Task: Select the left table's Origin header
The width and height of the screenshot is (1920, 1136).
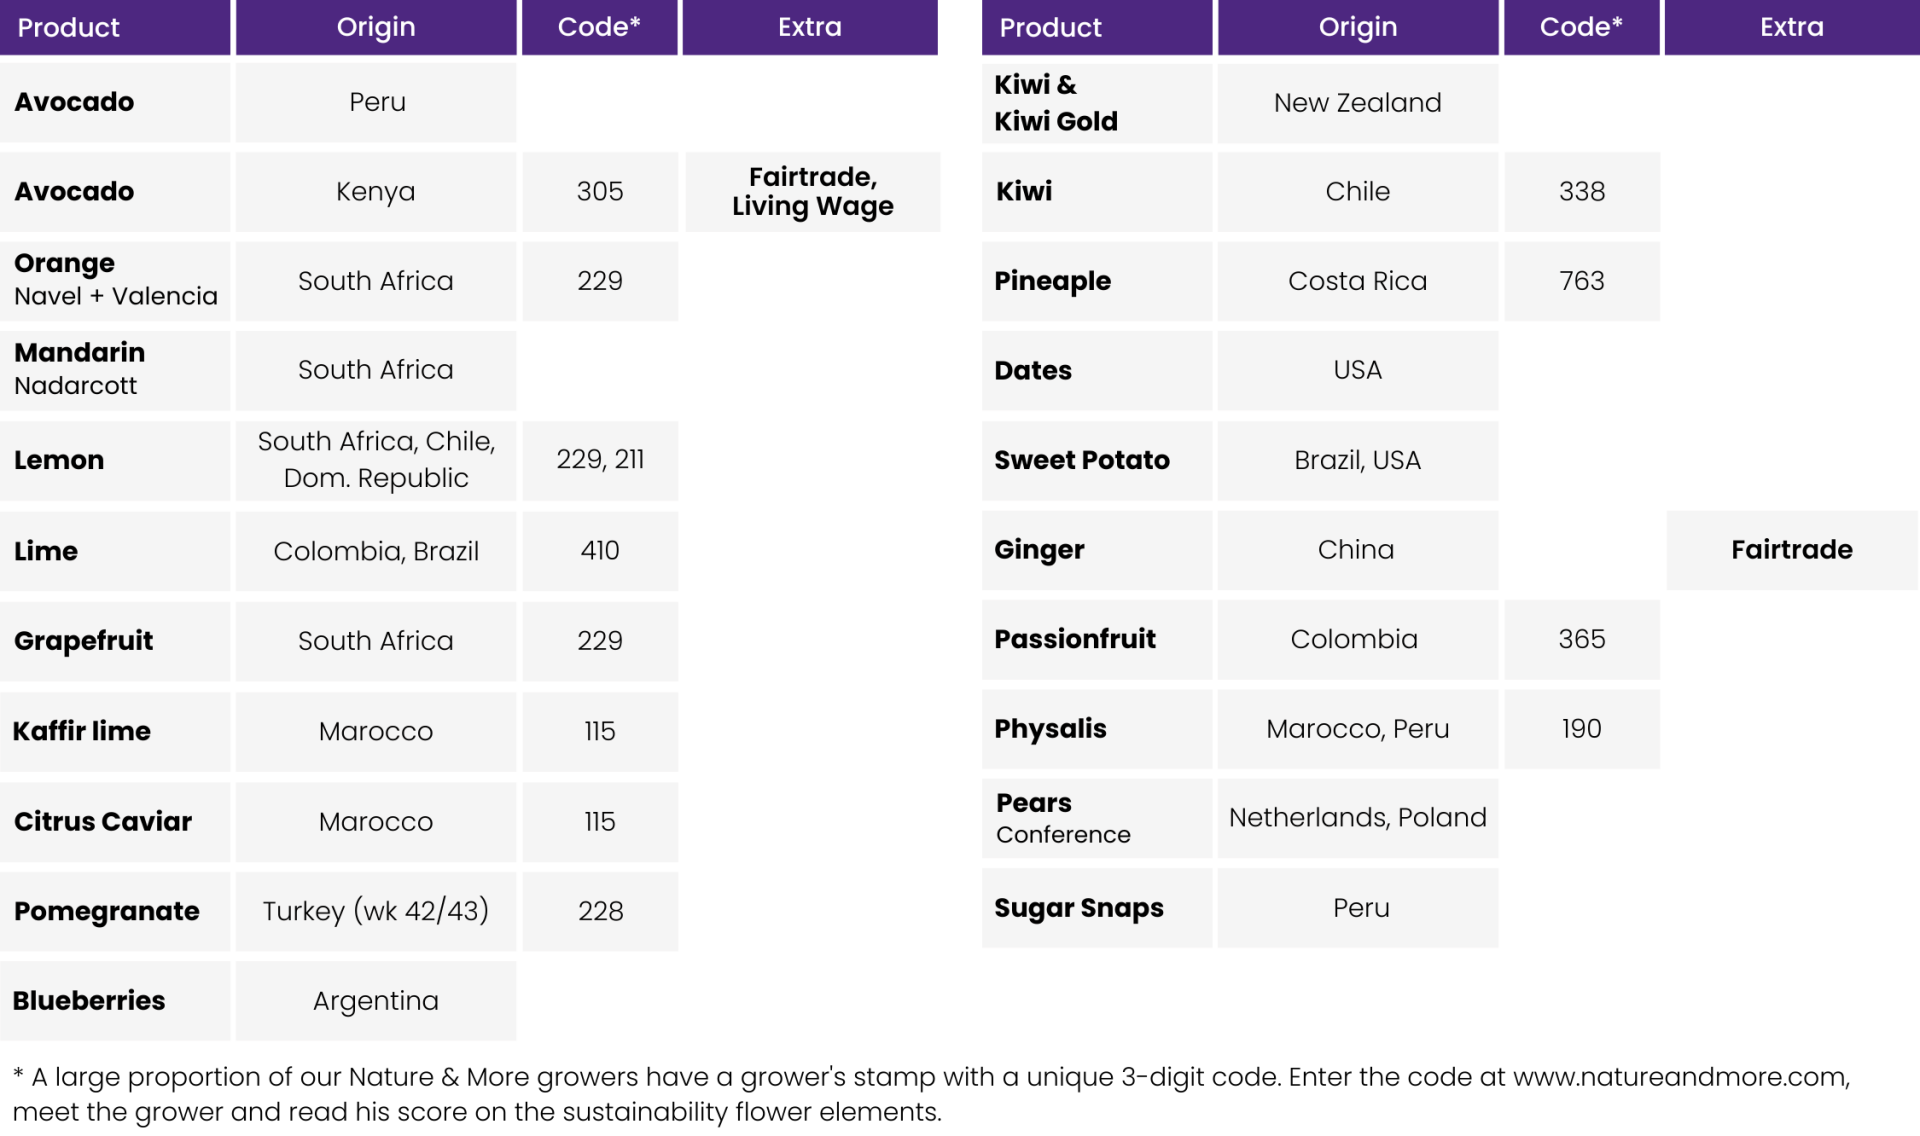Action: click(376, 27)
